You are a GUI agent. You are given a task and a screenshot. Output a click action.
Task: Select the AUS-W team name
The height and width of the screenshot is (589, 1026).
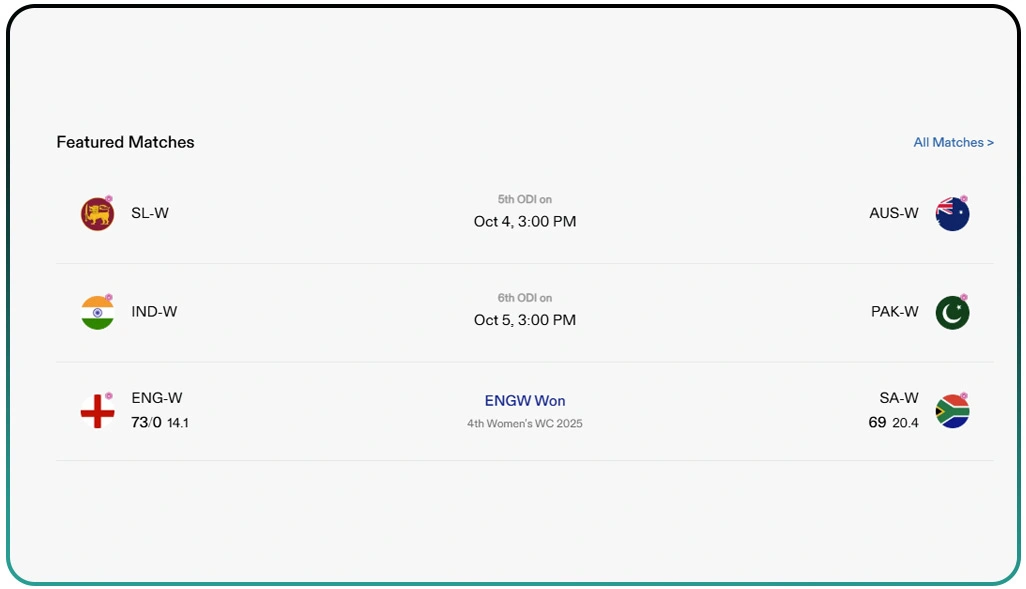click(x=894, y=213)
